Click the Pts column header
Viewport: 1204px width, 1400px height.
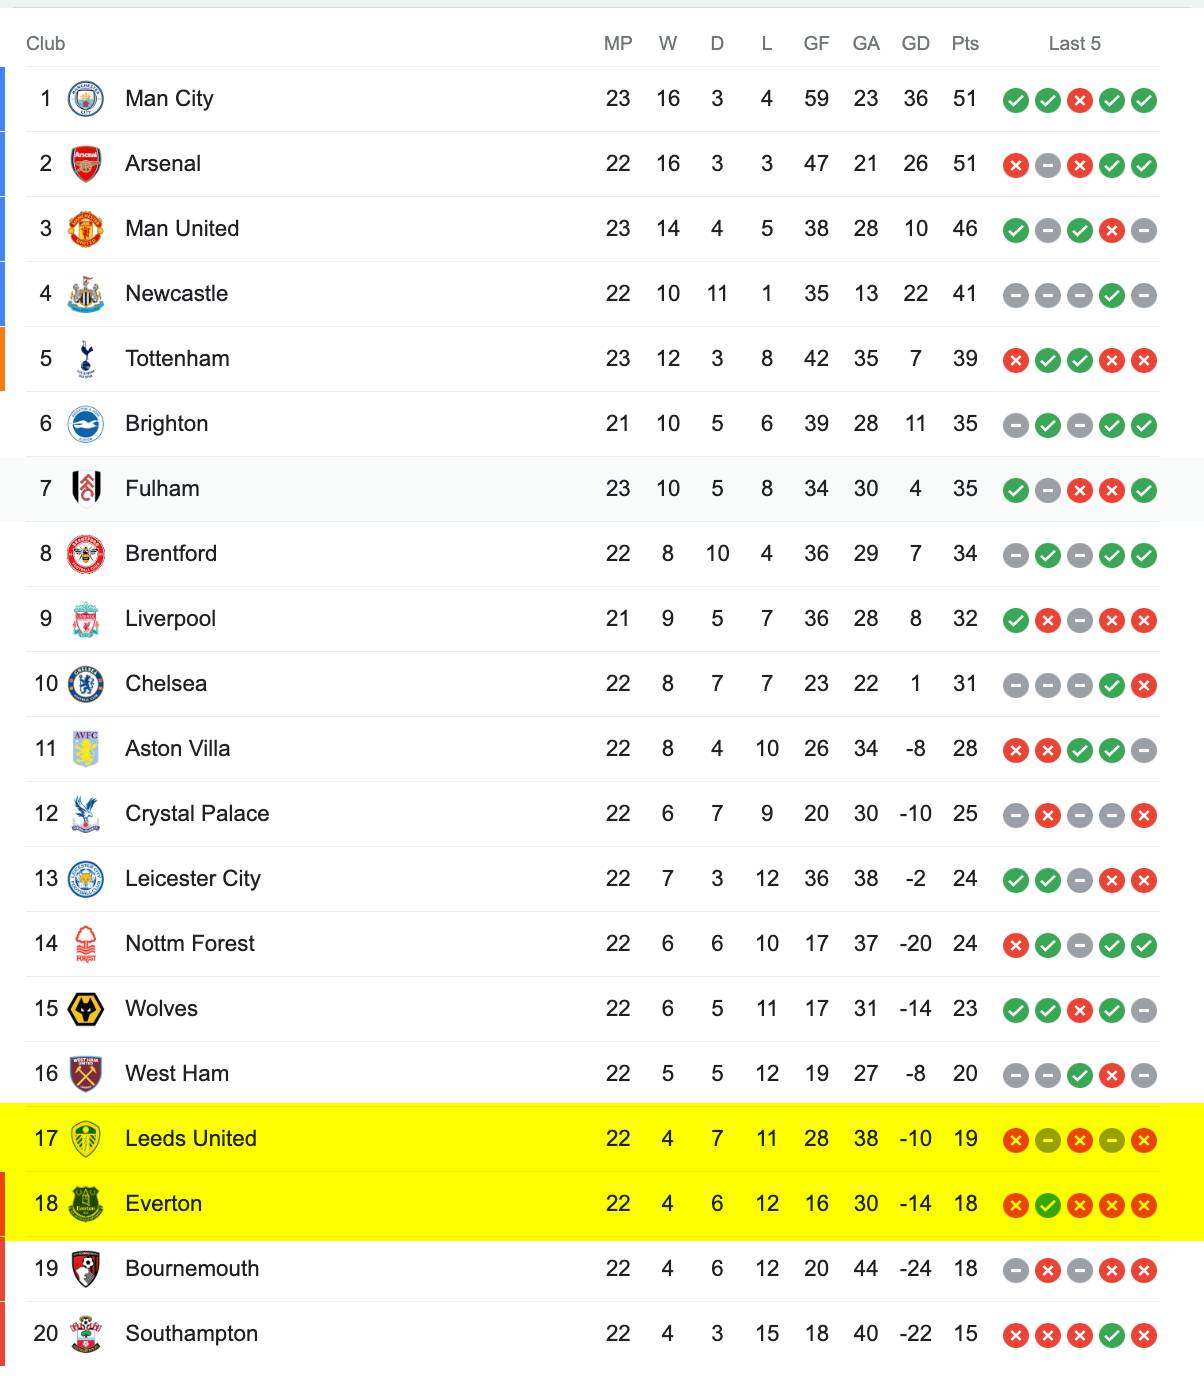(965, 43)
